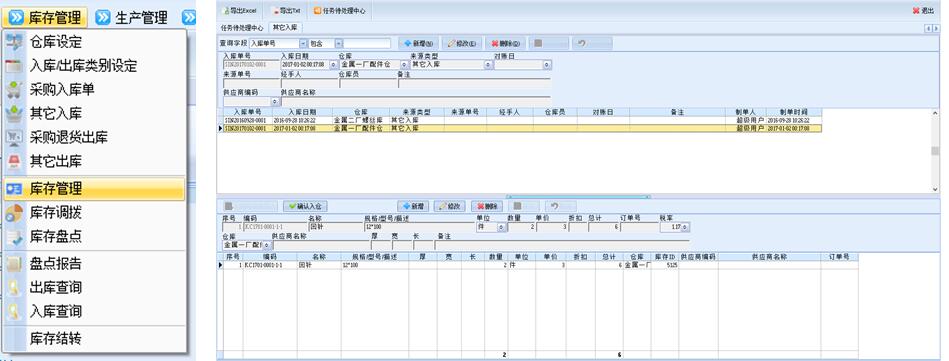The height and width of the screenshot is (361, 949).
Task: Click the upper 修改 button
Action: tap(461, 44)
